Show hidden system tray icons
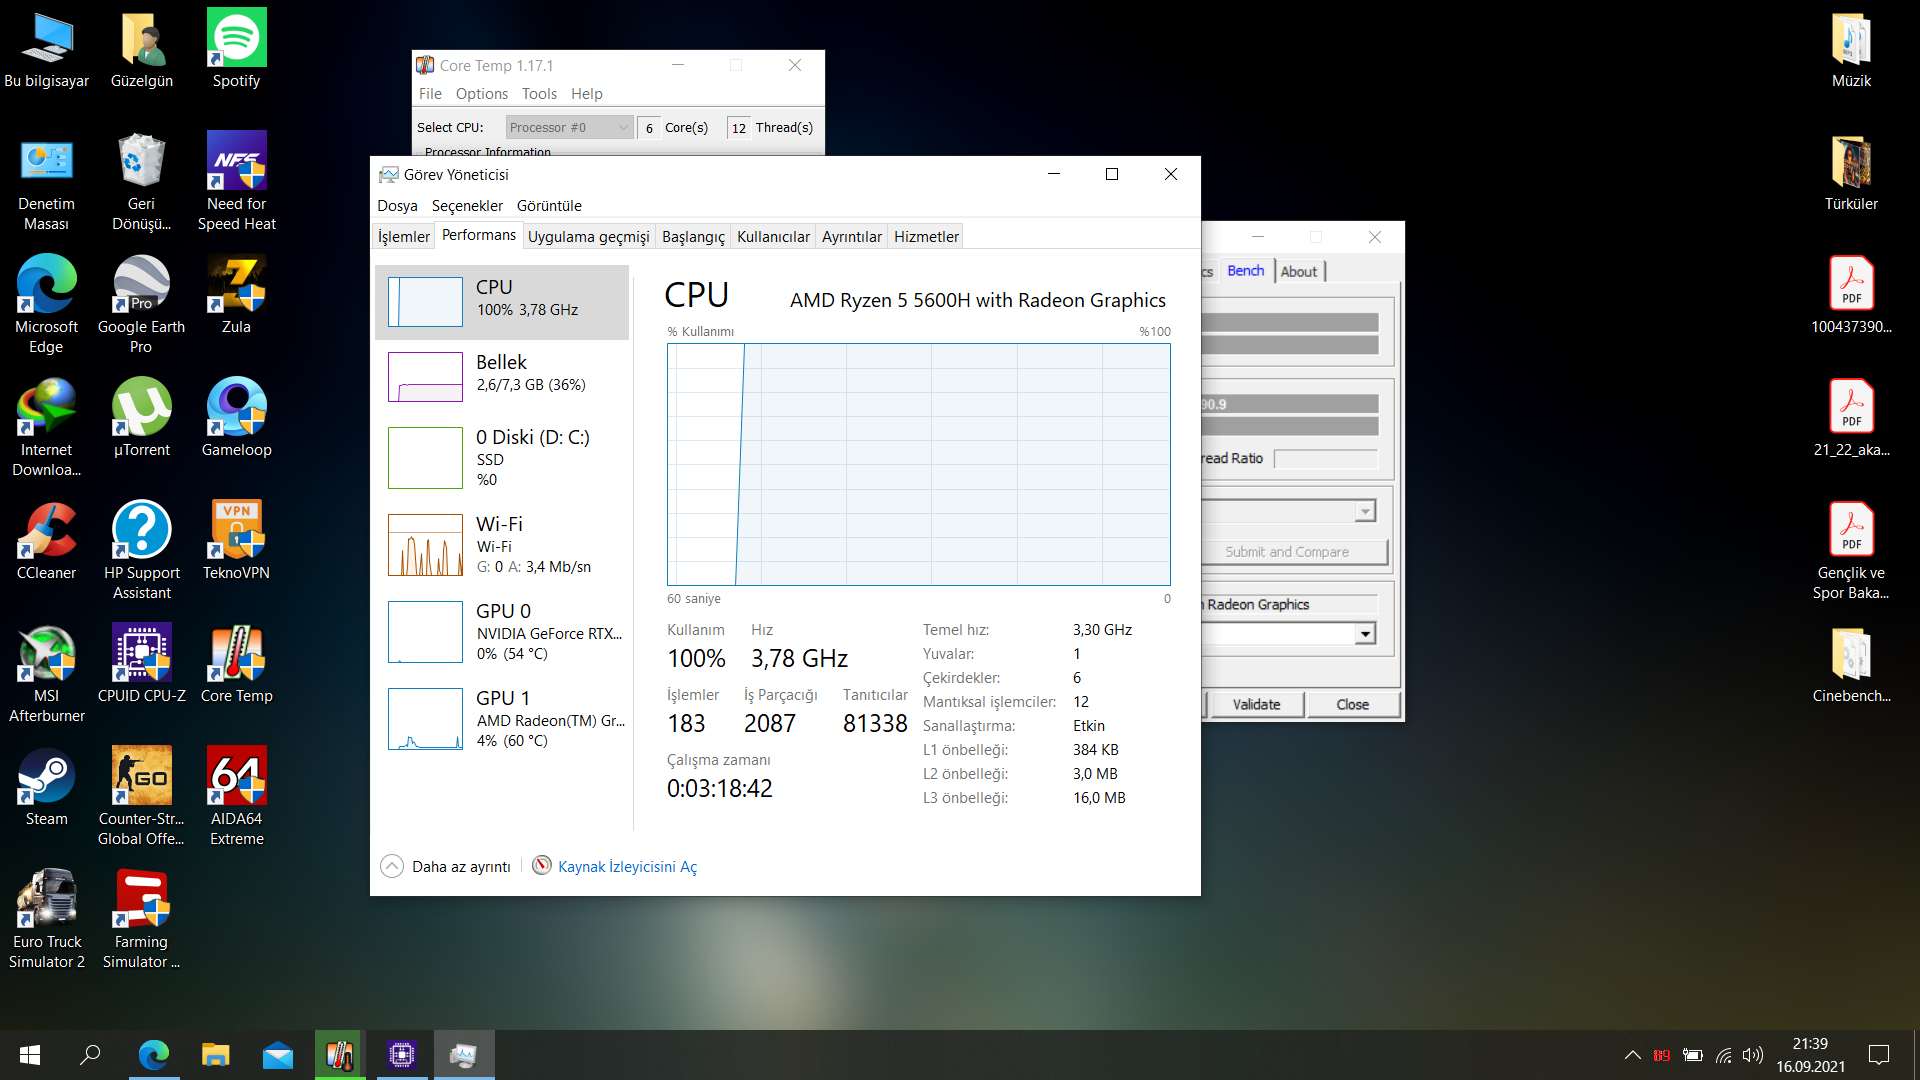The width and height of the screenshot is (1920, 1080). coord(1632,1055)
